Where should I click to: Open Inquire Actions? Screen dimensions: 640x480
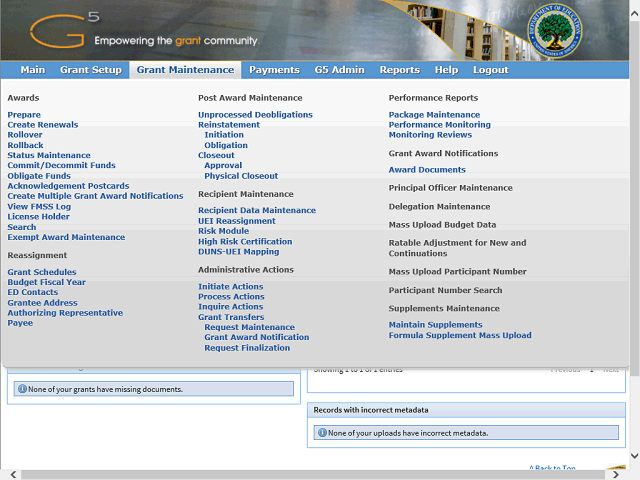click(x=231, y=307)
